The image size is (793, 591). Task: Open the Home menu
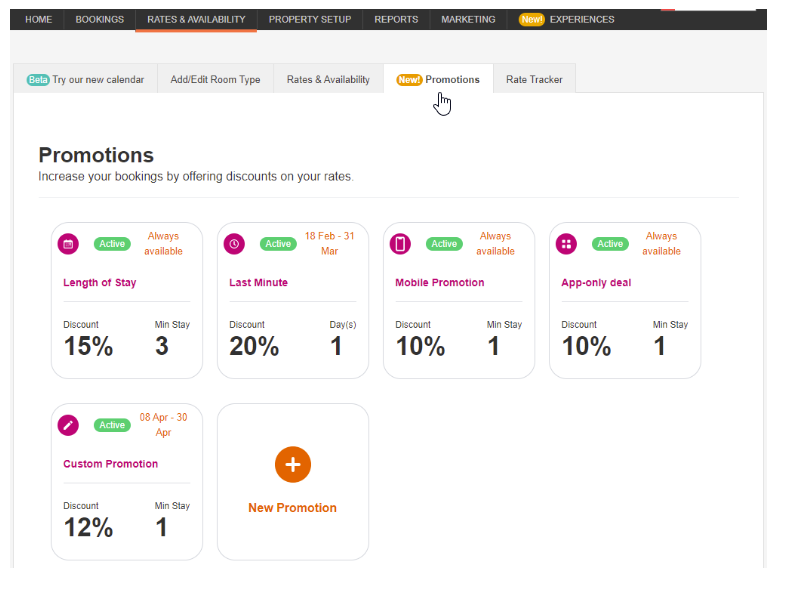click(38, 20)
